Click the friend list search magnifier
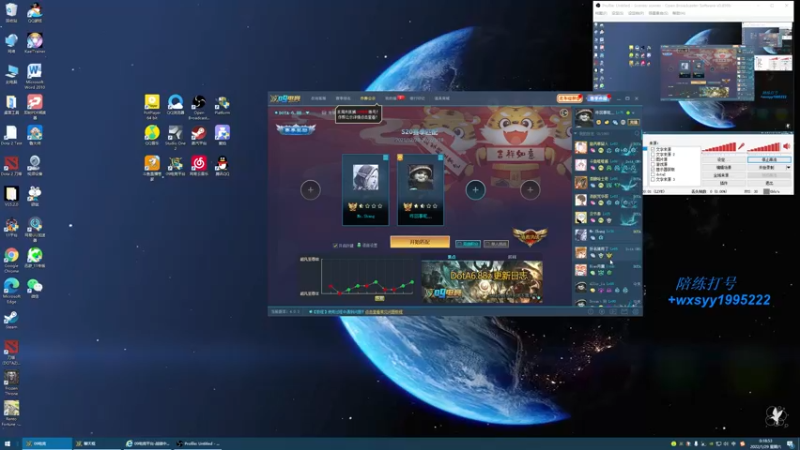Image resolution: width=800 pixels, height=450 pixels. [x=637, y=134]
